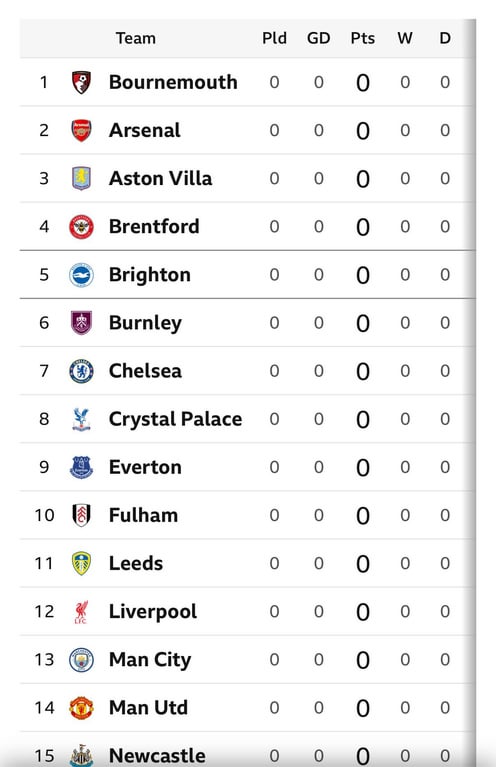Click the Burnley club crest
Viewport: 496px width, 767px height.
[x=81, y=322]
